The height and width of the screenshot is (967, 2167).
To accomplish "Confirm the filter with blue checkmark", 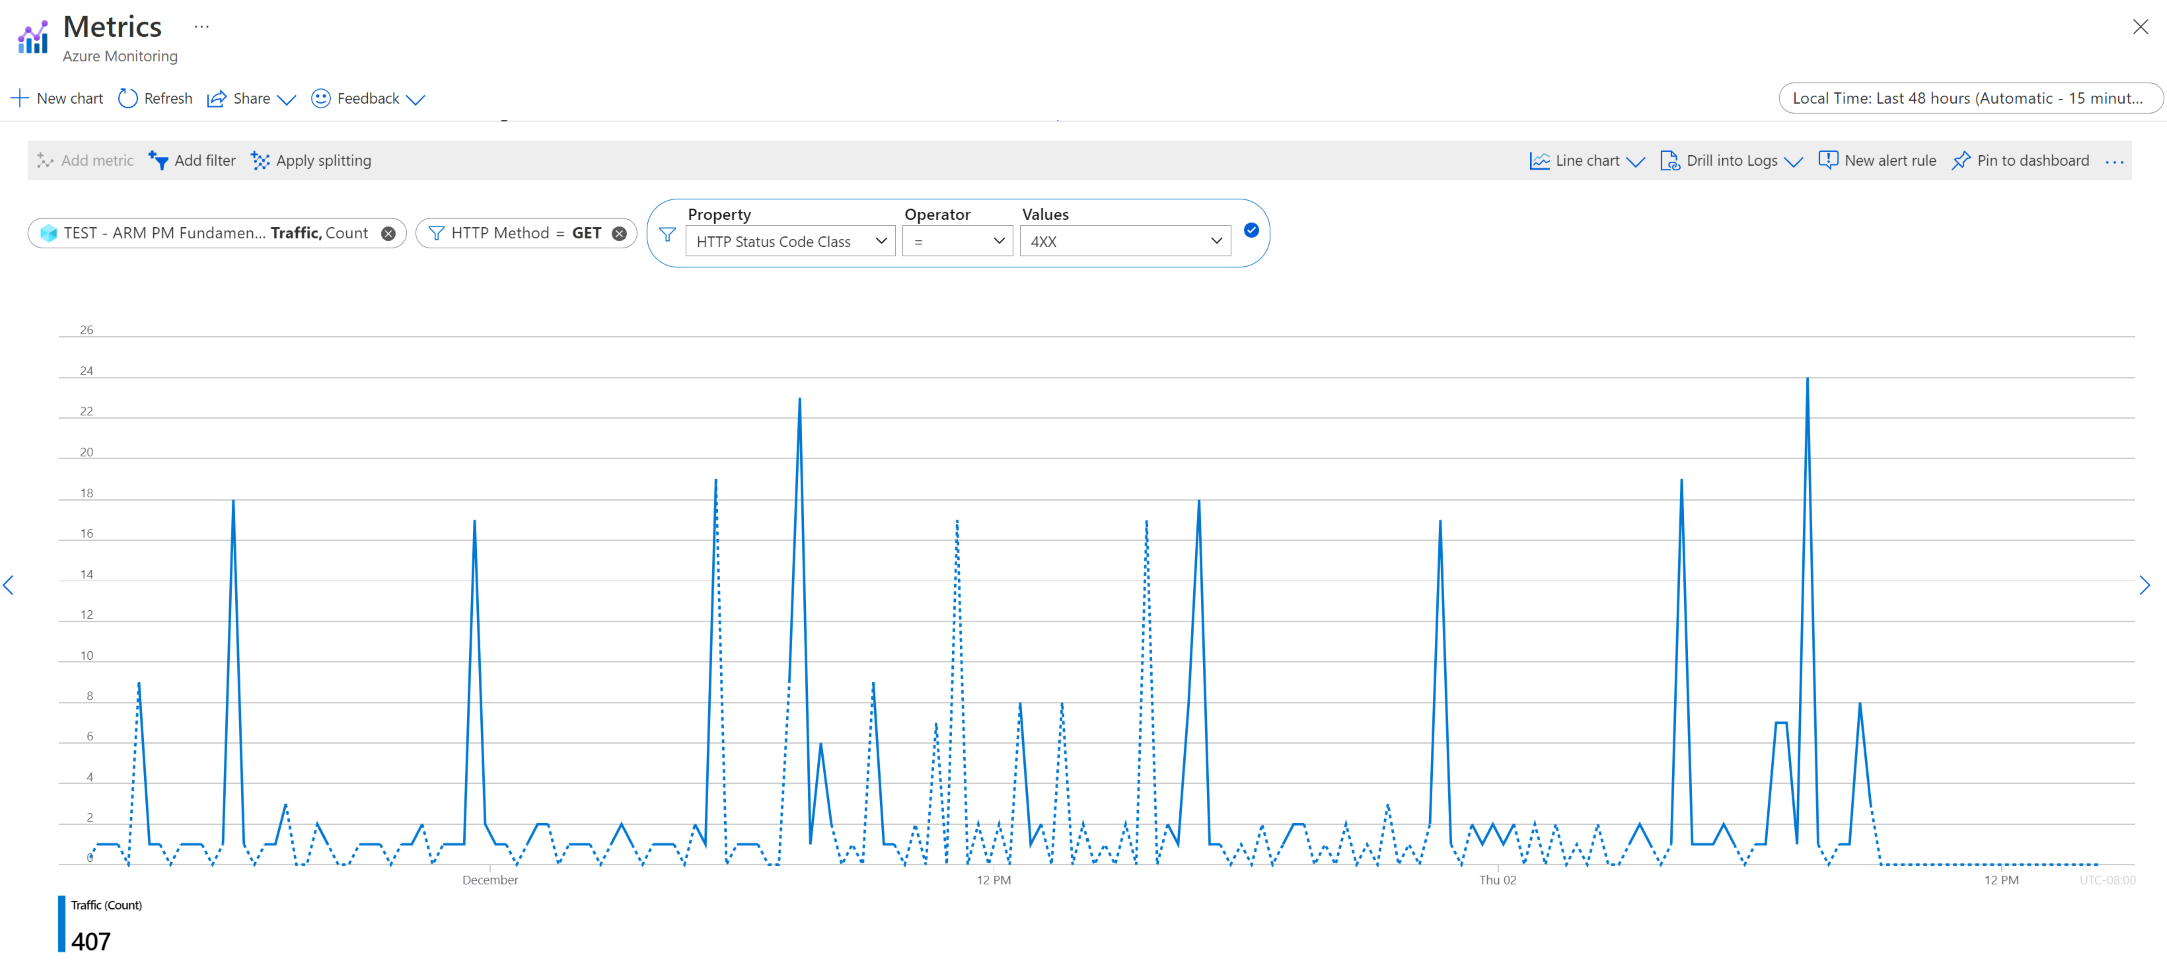I will (x=1251, y=230).
